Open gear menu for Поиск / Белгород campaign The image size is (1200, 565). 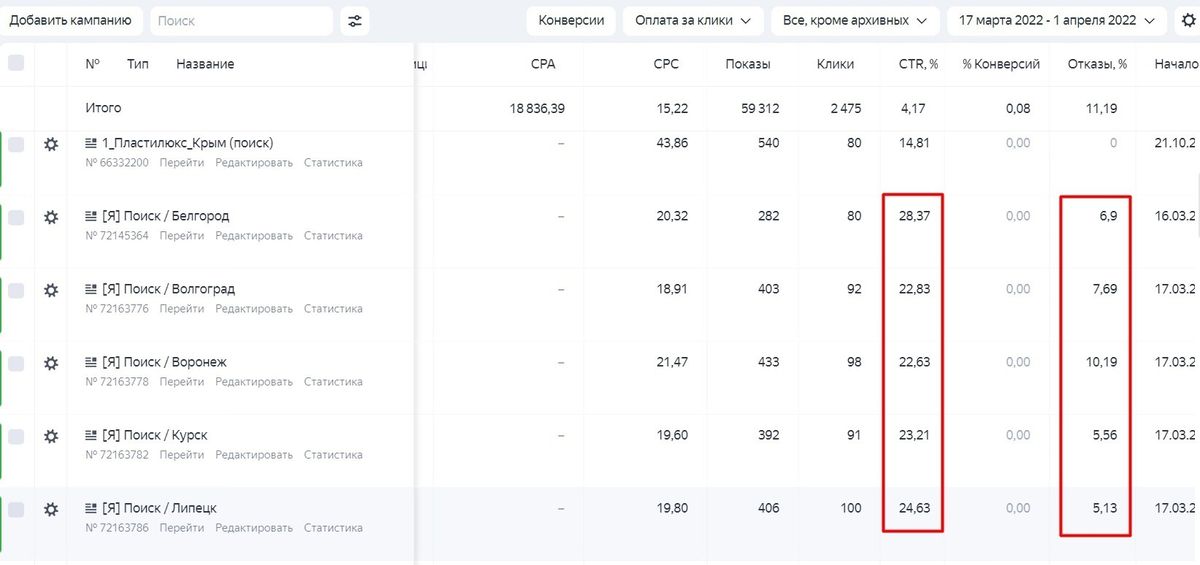(51, 217)
